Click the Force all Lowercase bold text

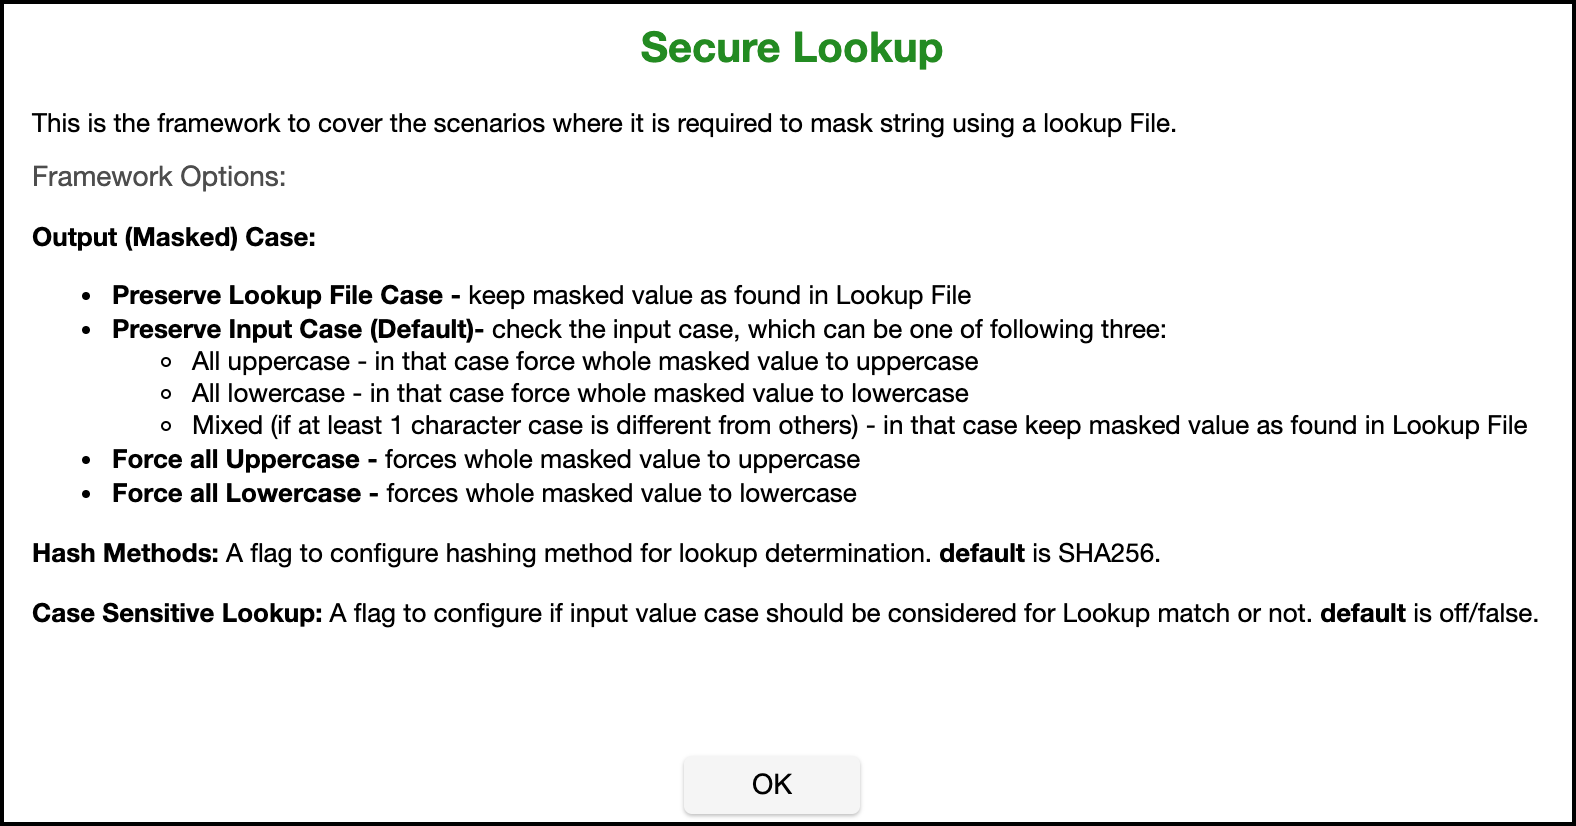[237, 494]
